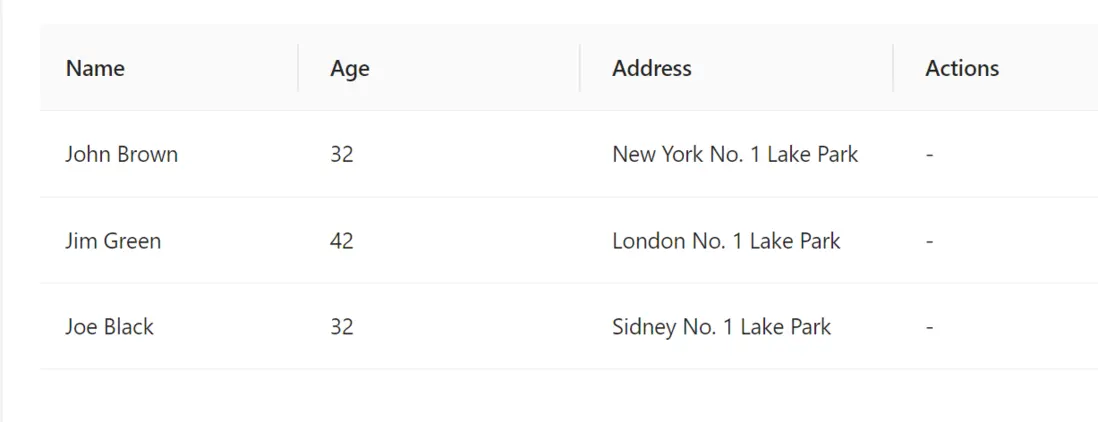The width and height of the screenshot is (1098, 422).
Task: Click the London No. 1 Lake Park address
Action: point(726,241)
